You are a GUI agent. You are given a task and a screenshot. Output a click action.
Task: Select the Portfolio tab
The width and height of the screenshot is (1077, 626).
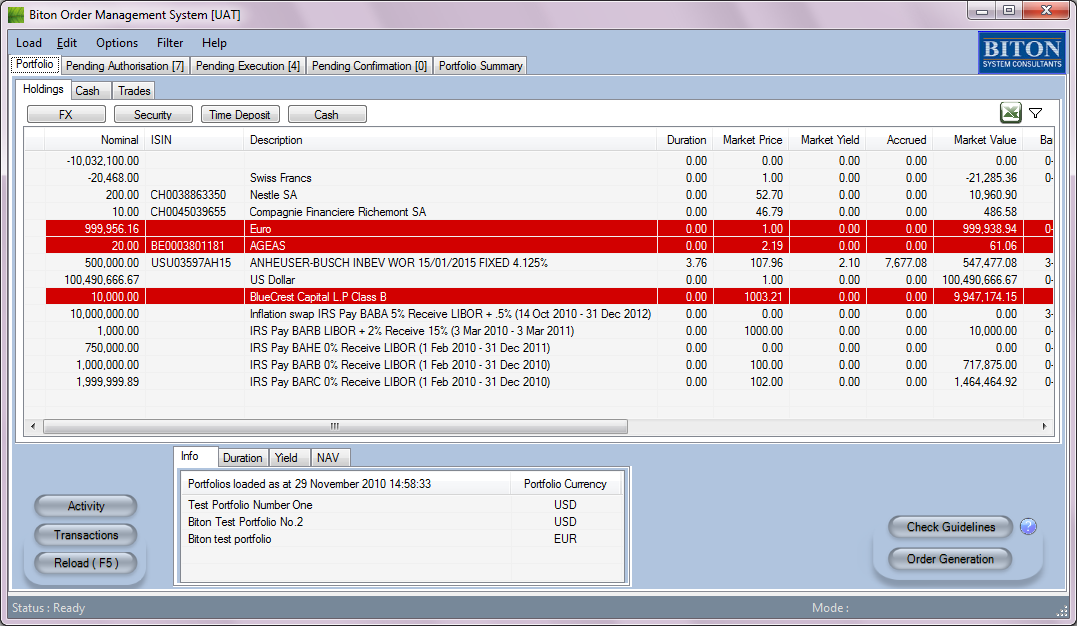point(34,65)
